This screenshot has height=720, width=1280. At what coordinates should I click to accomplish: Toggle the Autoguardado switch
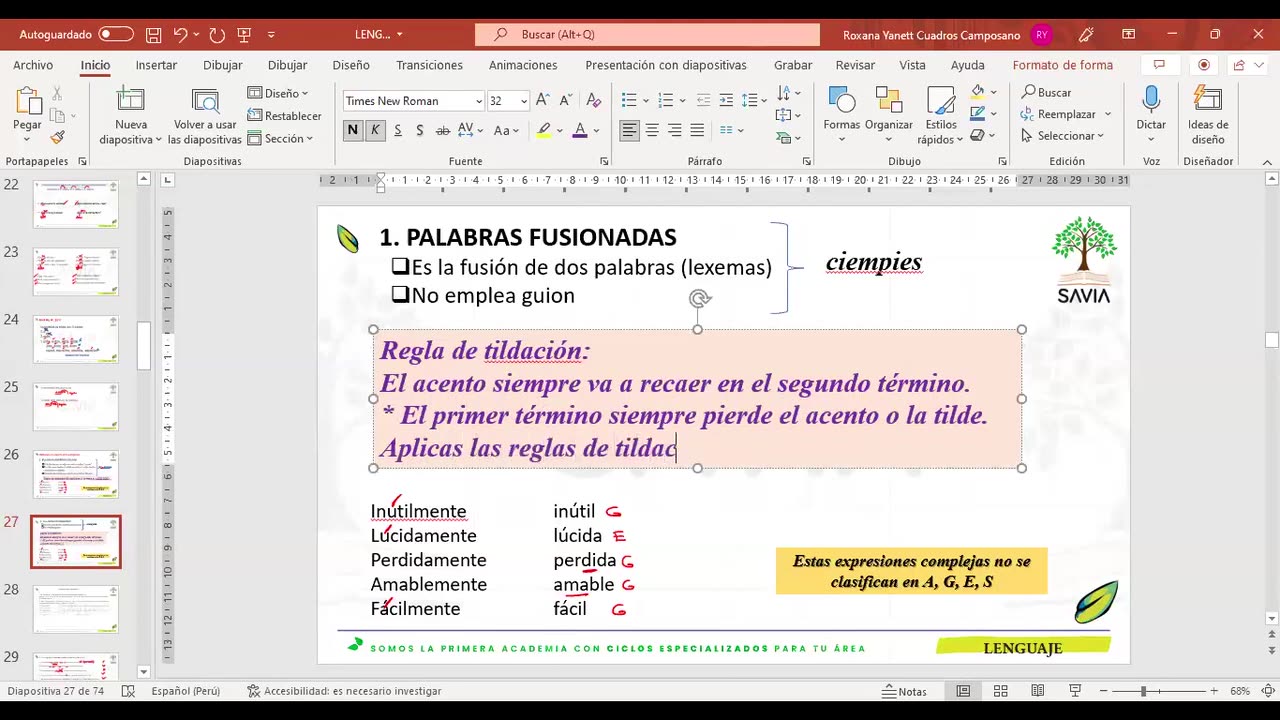click(116, 34)
